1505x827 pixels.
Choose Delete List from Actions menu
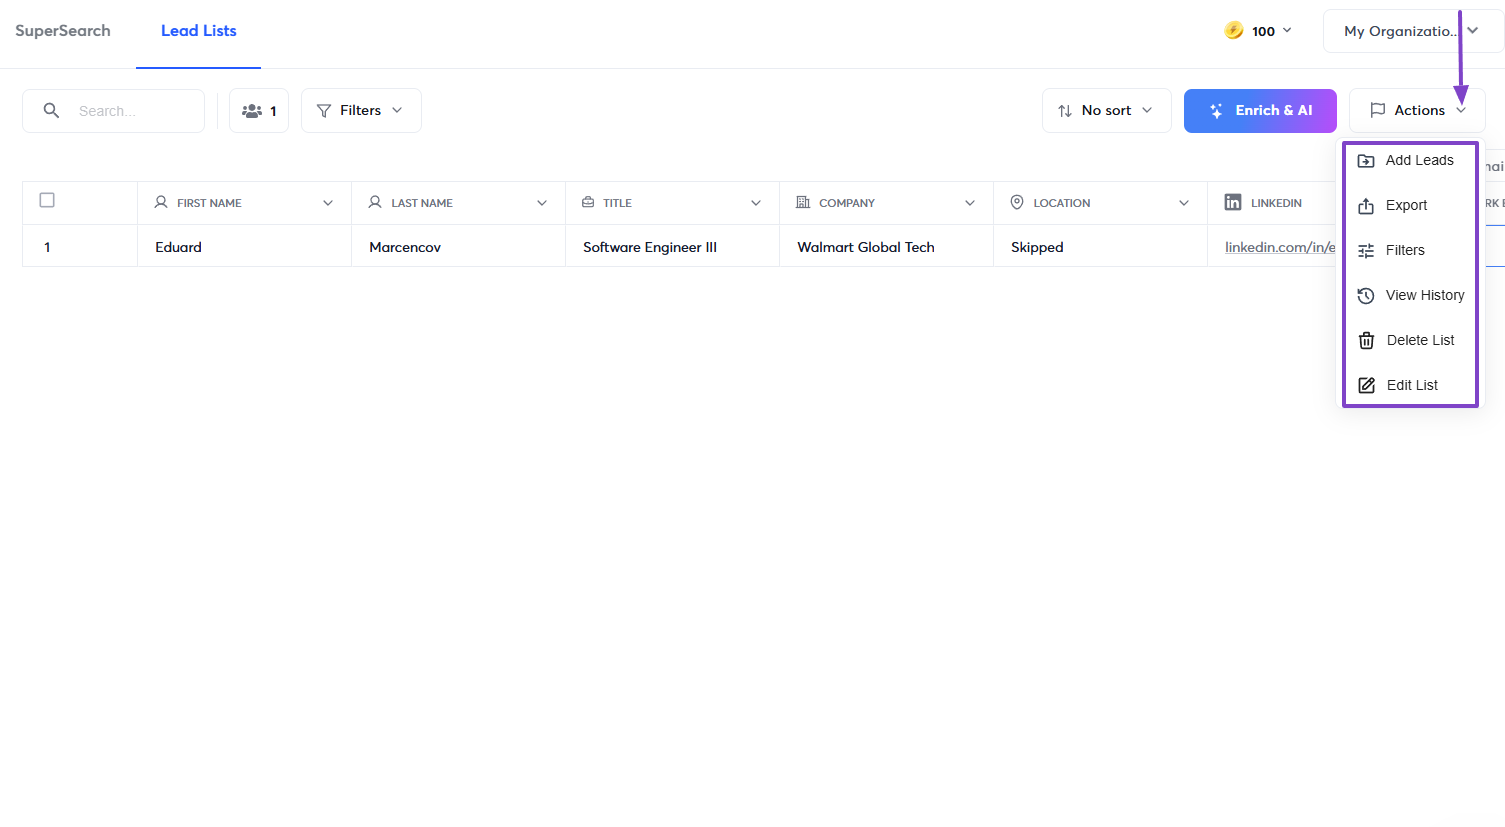click(1410, 341)
